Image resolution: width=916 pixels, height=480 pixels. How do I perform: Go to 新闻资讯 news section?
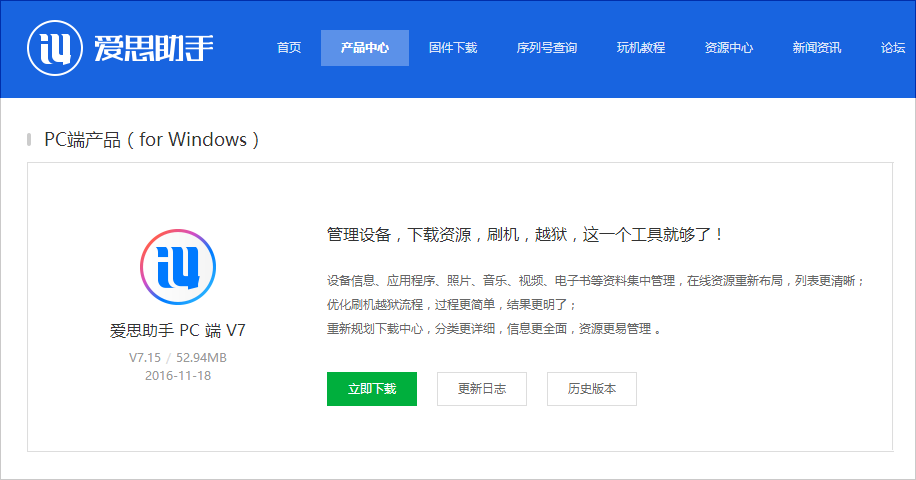pyautogui.click(x=817, y=48)
